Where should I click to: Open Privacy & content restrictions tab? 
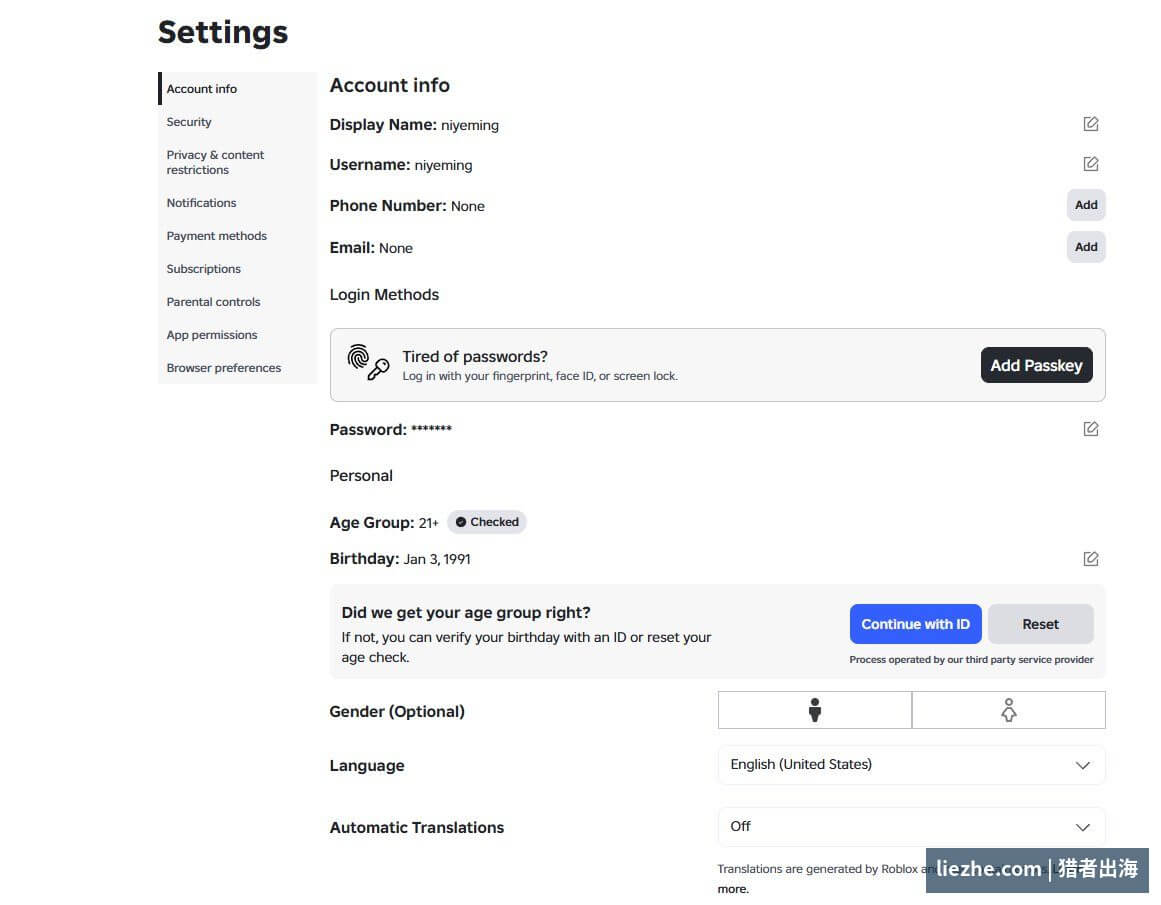point(237,162)
